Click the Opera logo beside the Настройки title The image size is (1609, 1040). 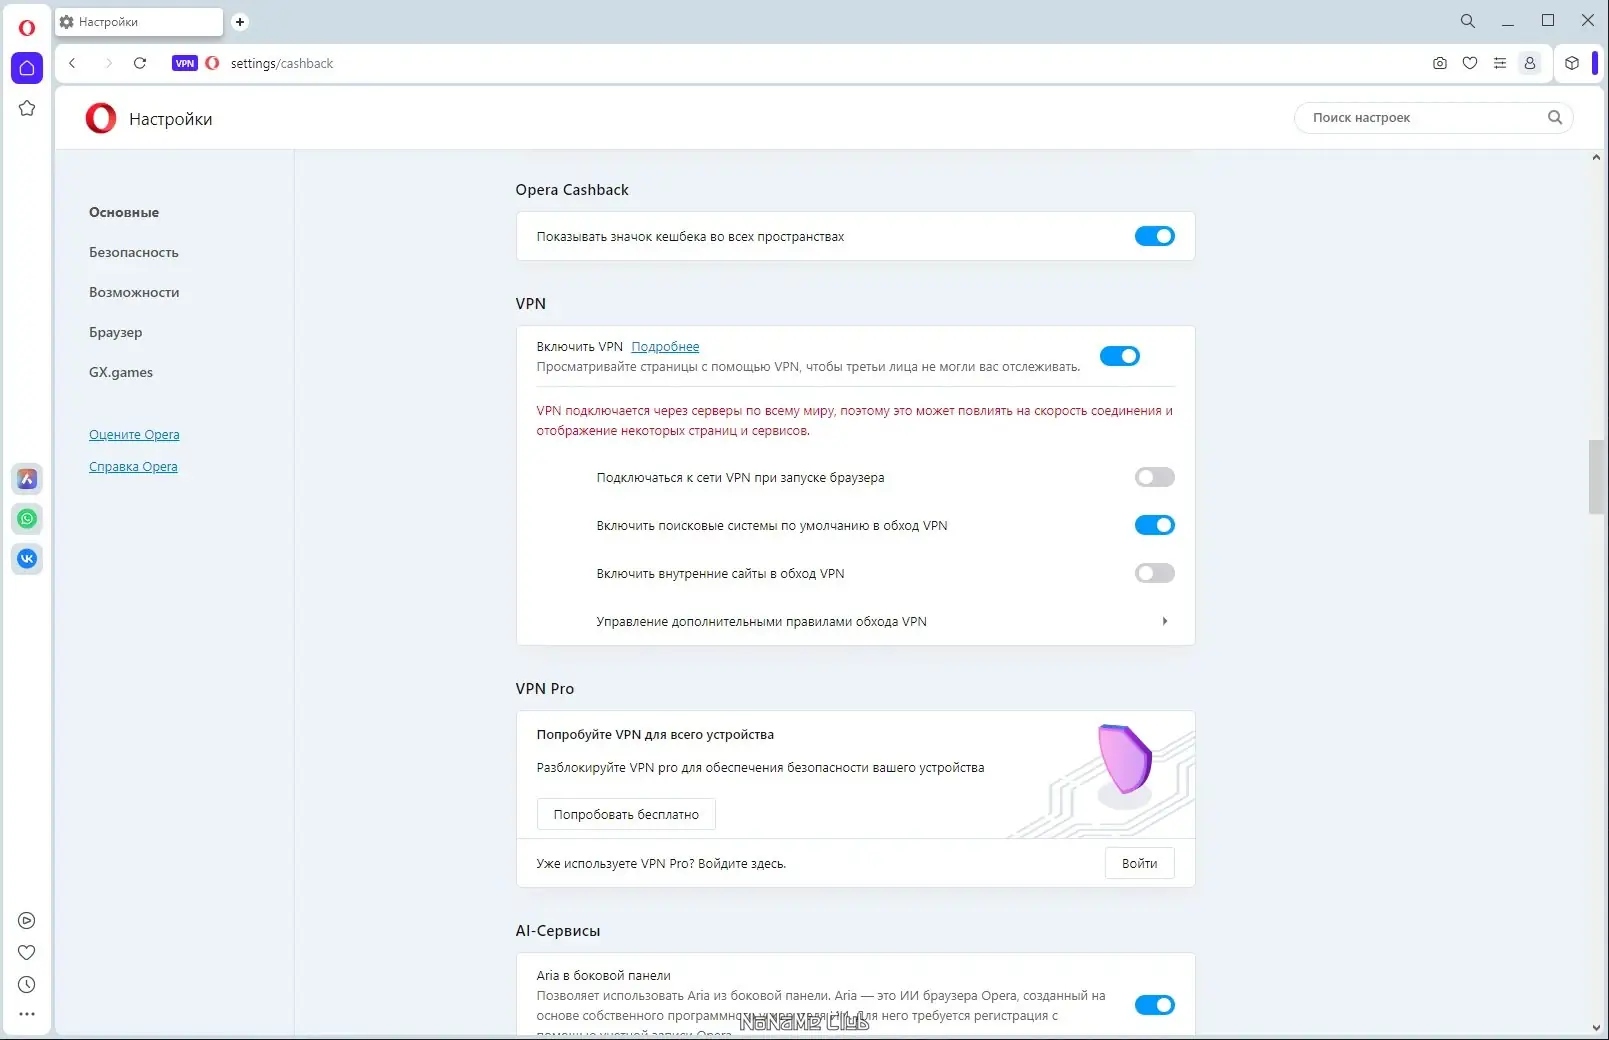101,118
